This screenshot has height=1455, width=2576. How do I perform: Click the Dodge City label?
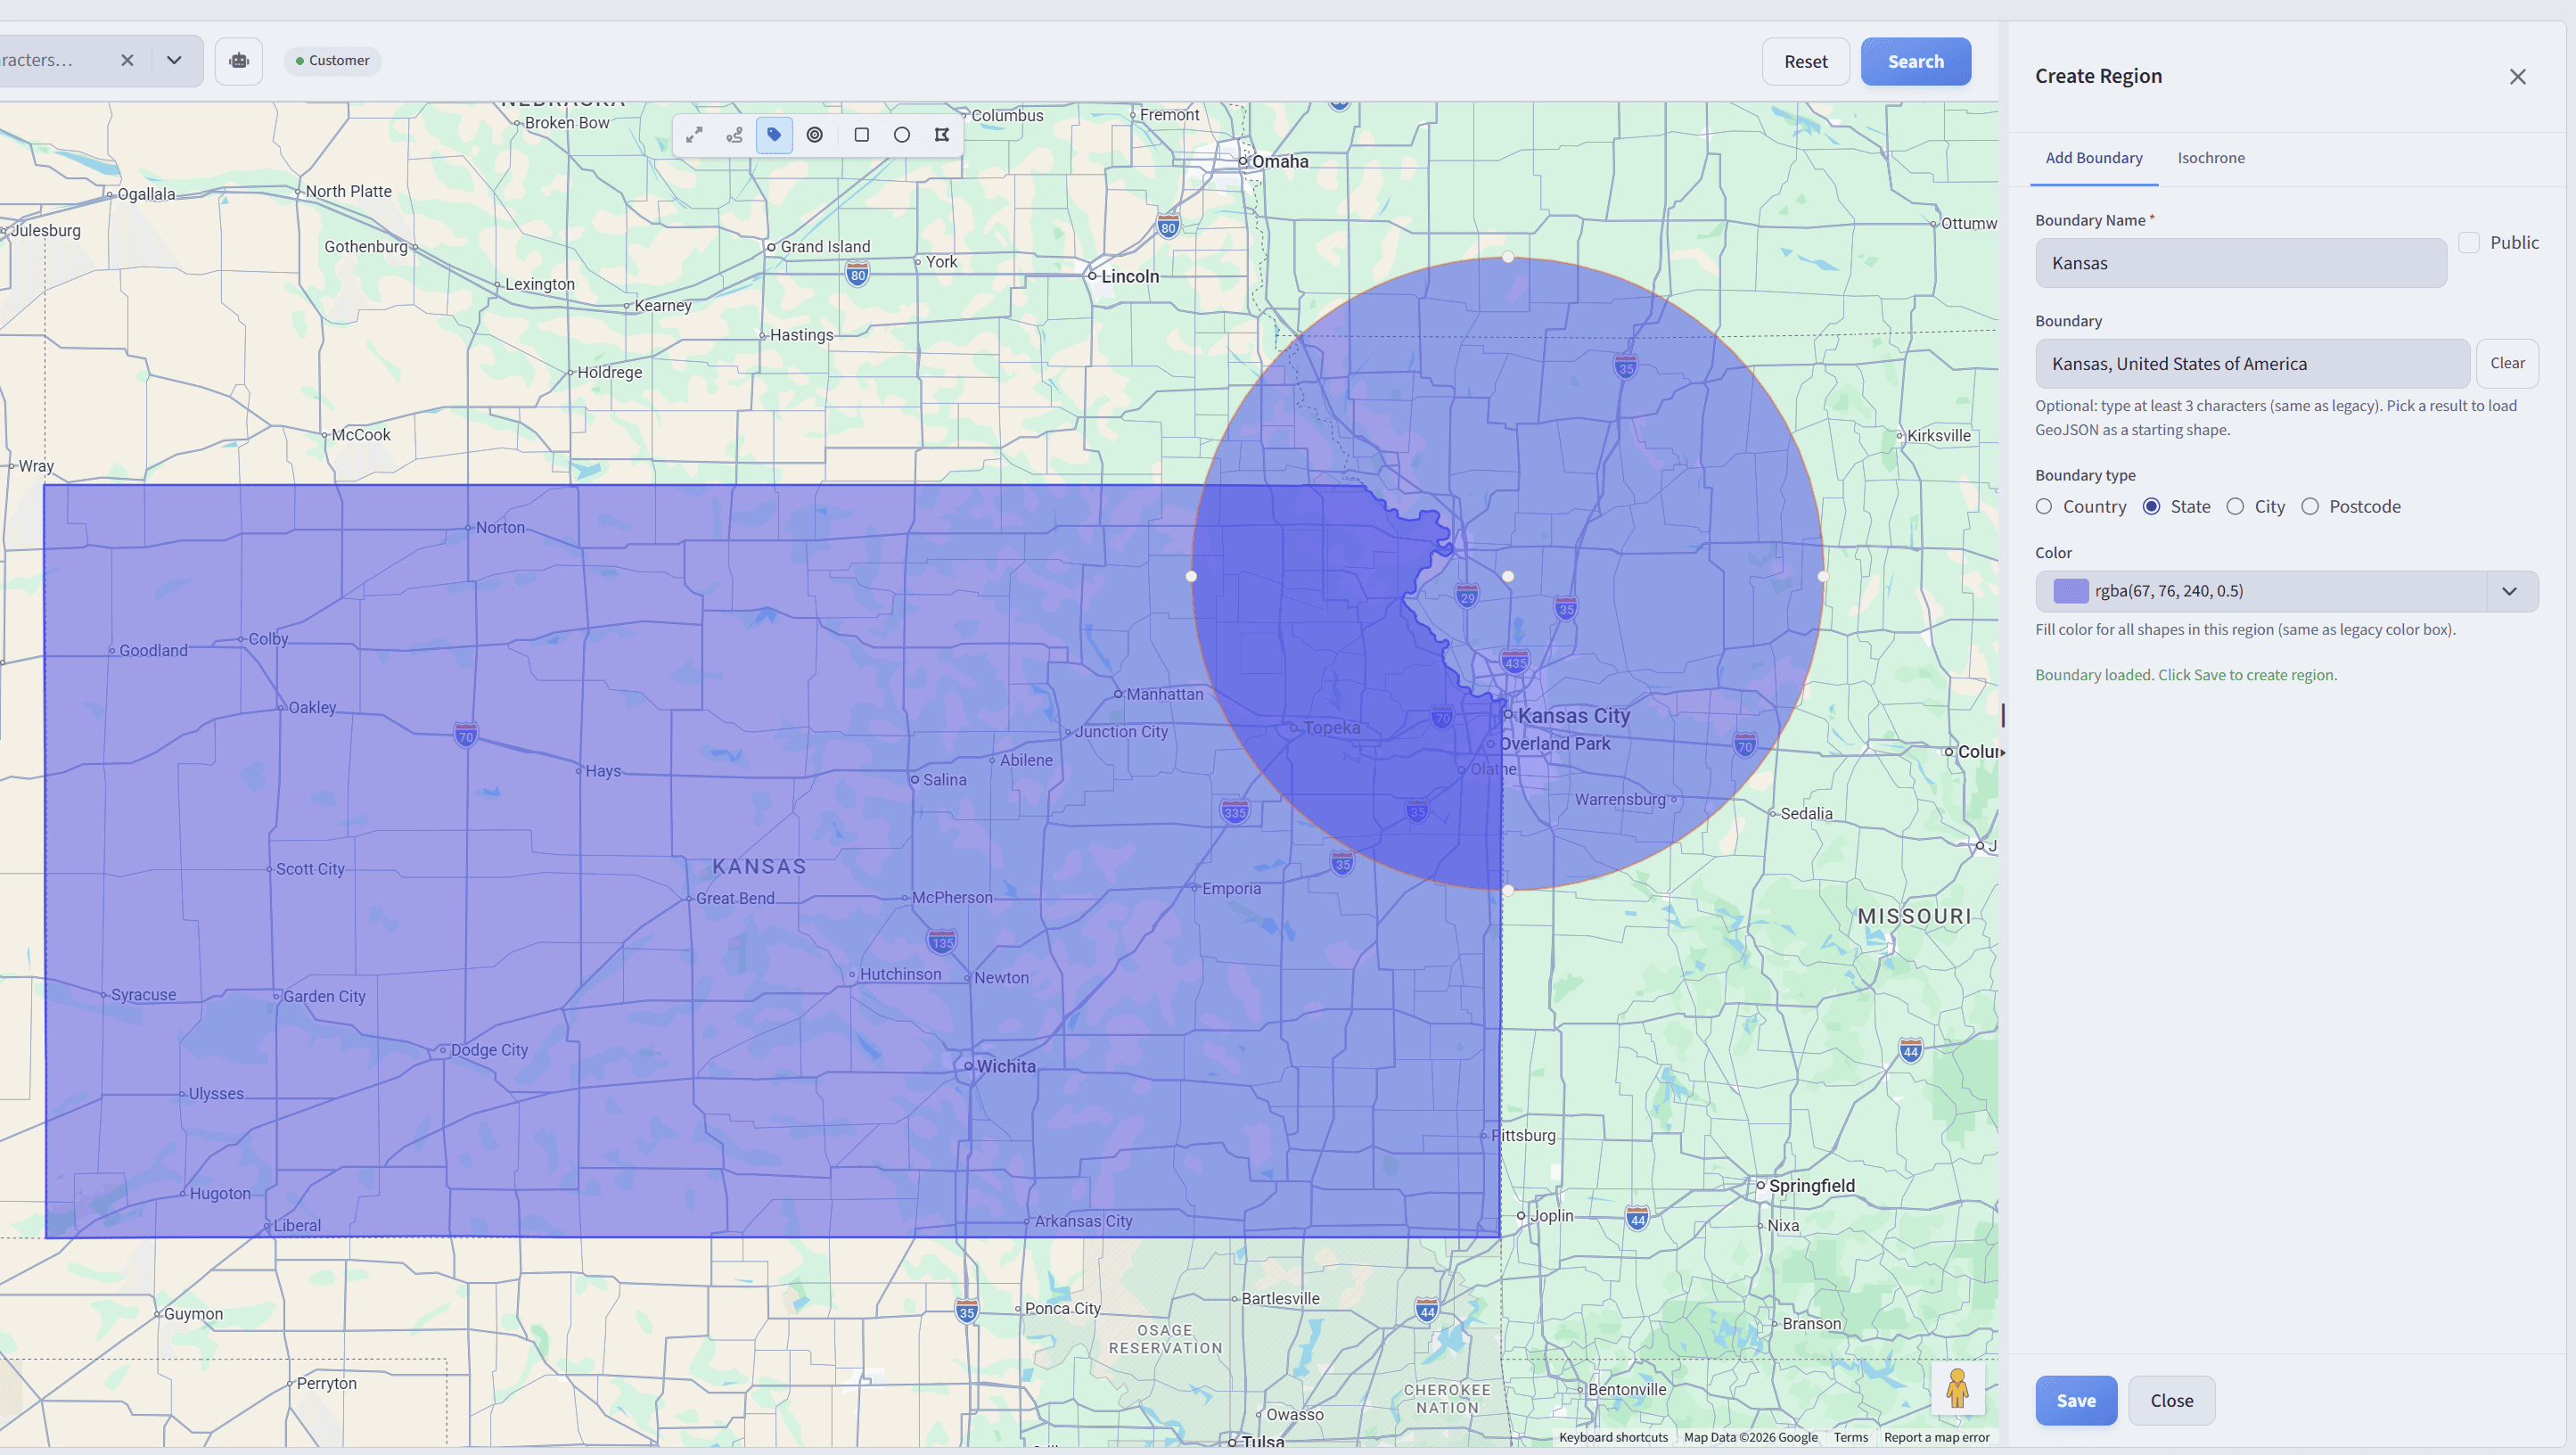pyautogui.click(x=489, y=1050)
